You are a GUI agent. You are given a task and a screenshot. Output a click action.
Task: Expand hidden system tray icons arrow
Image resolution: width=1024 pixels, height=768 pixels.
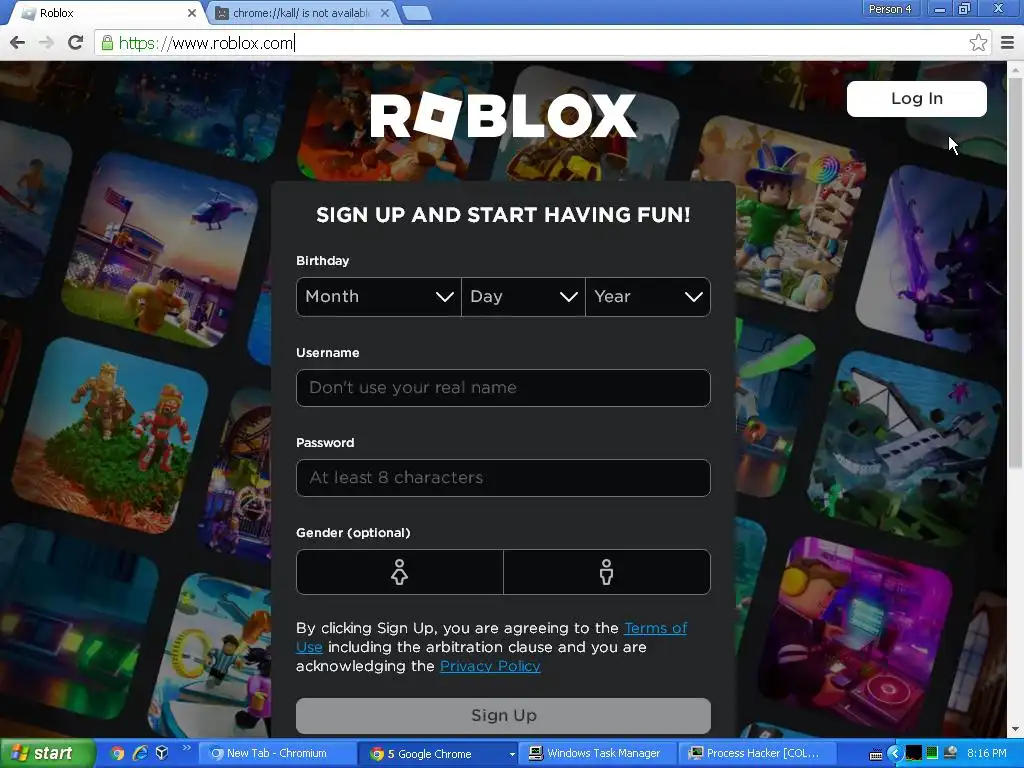[894, 754]
